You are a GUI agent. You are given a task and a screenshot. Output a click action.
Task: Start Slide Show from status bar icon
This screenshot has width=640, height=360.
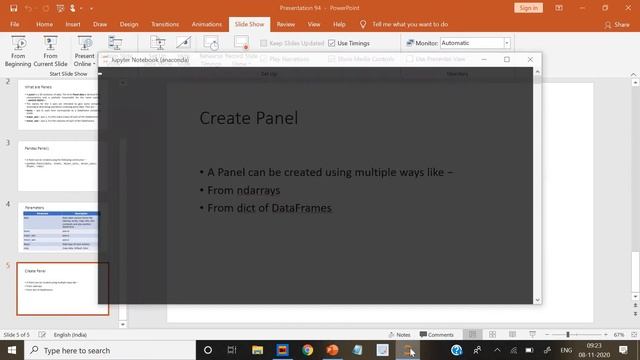(x=532, y=335)
